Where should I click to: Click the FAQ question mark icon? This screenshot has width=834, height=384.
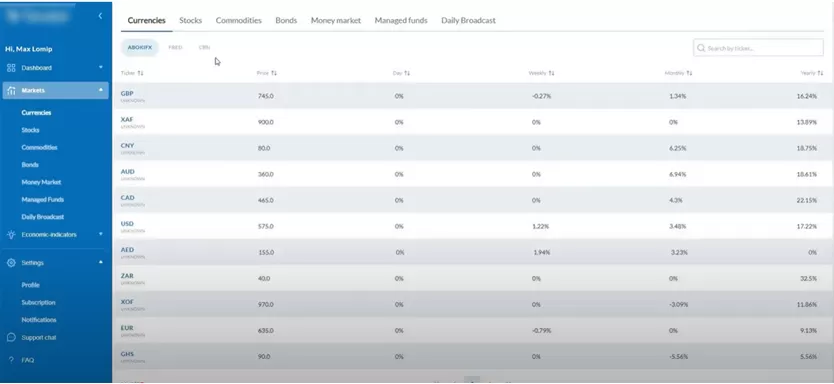click(11, 360)
